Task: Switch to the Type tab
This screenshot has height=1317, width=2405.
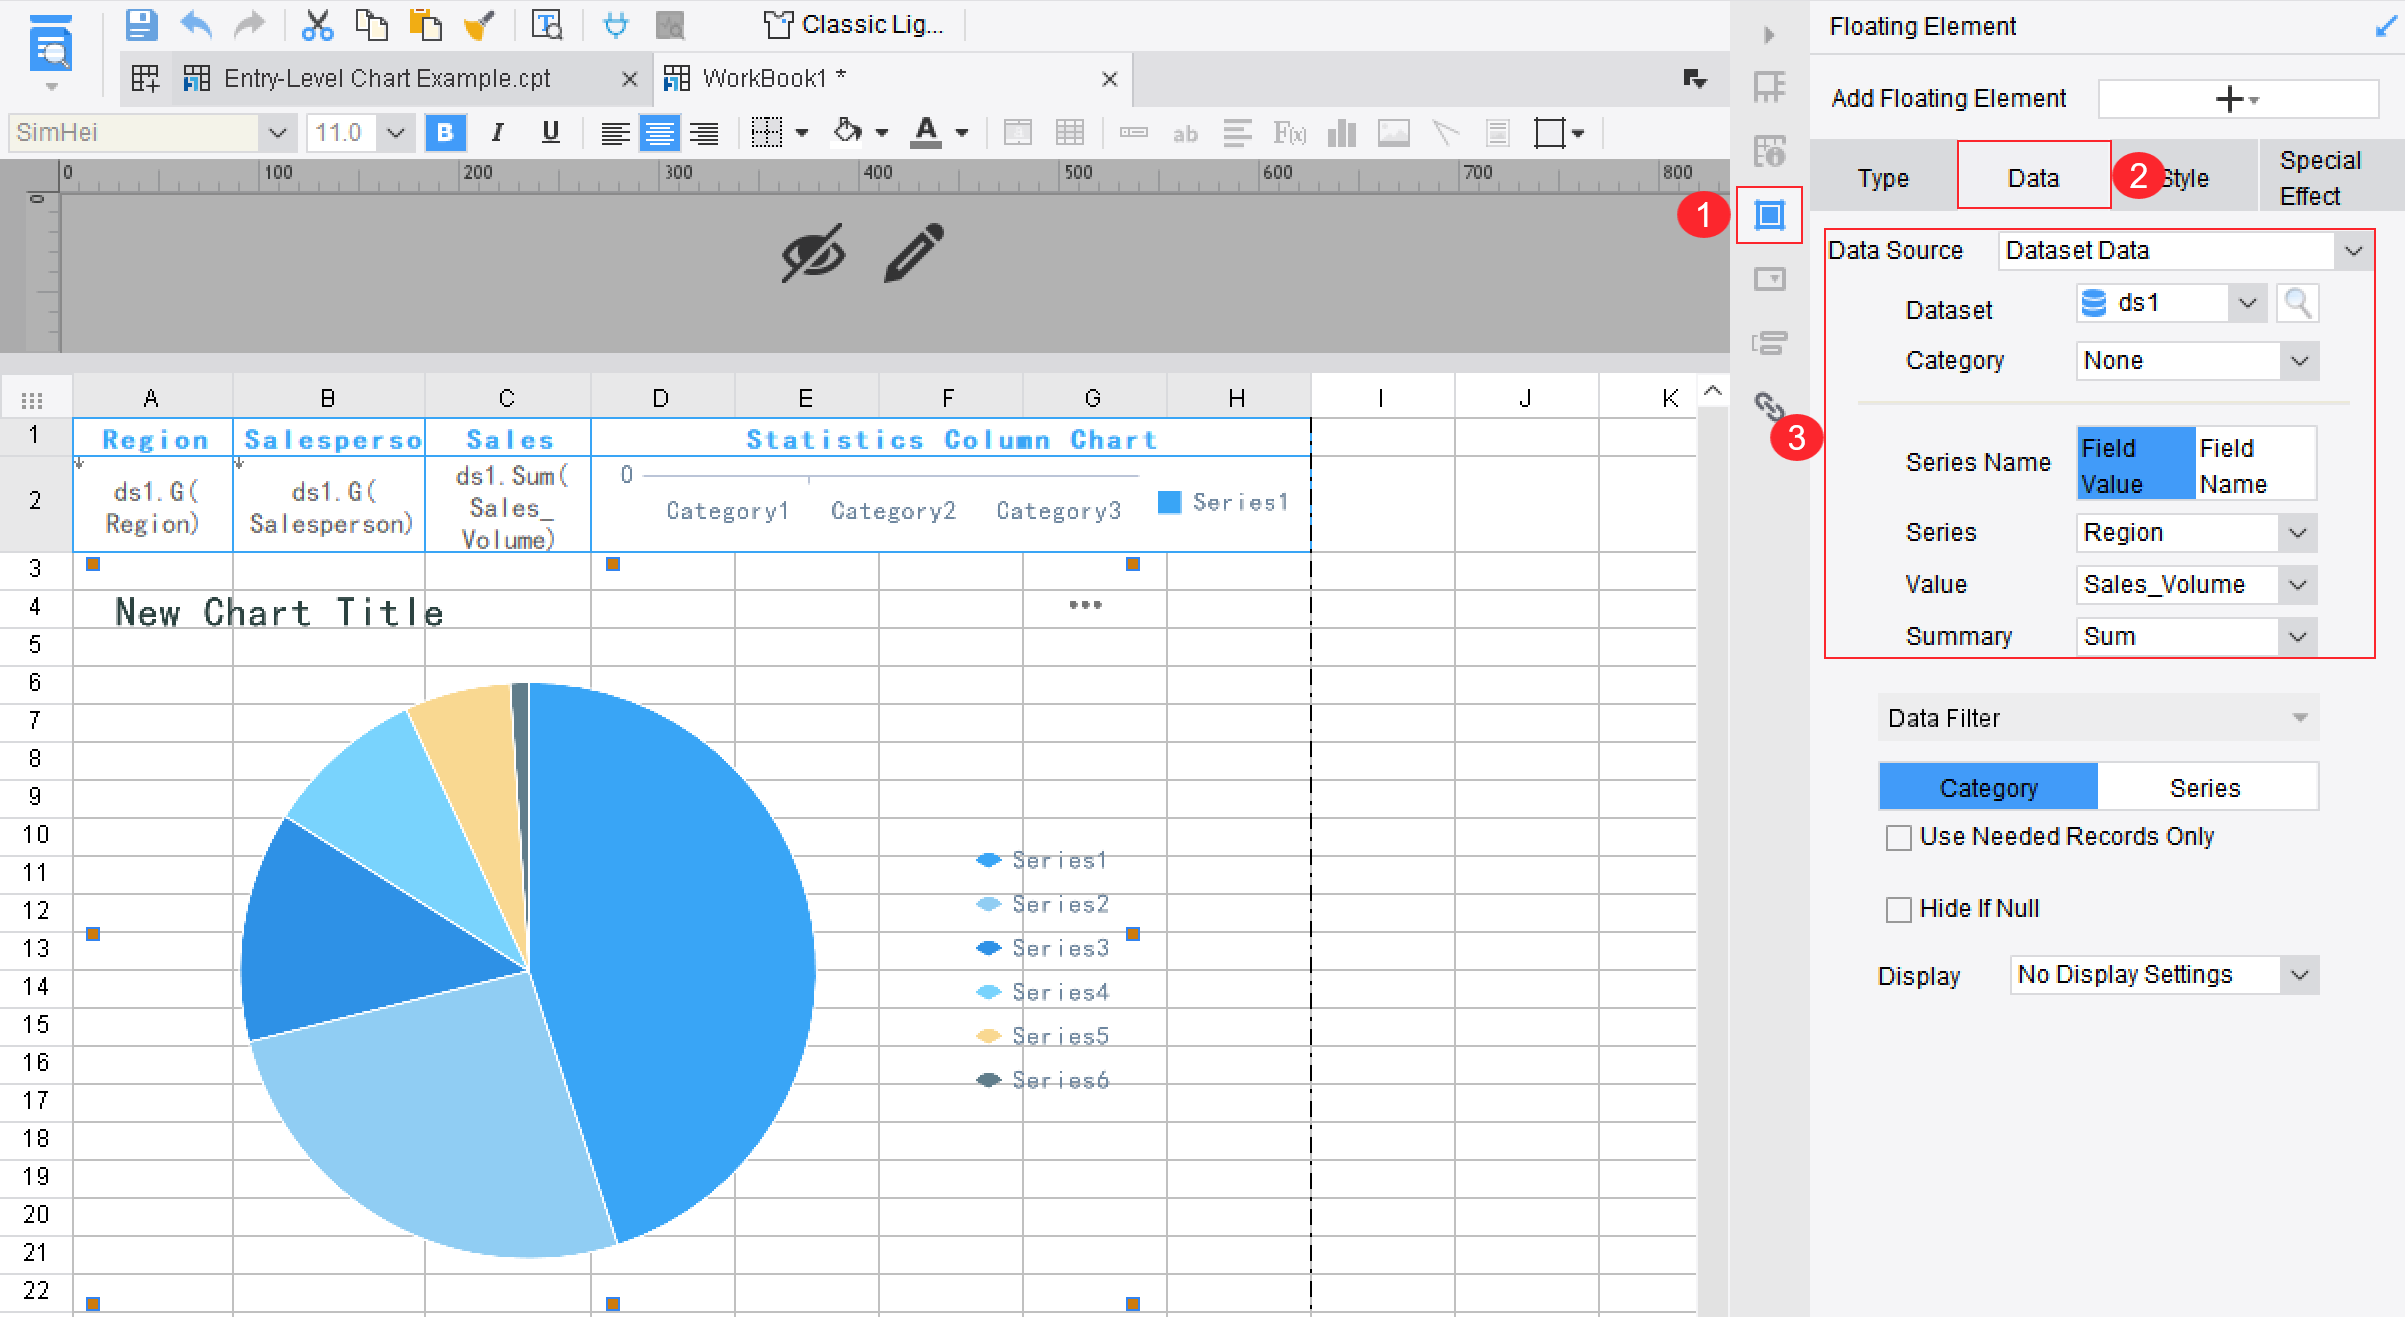Action: [x=1883, y=178]
